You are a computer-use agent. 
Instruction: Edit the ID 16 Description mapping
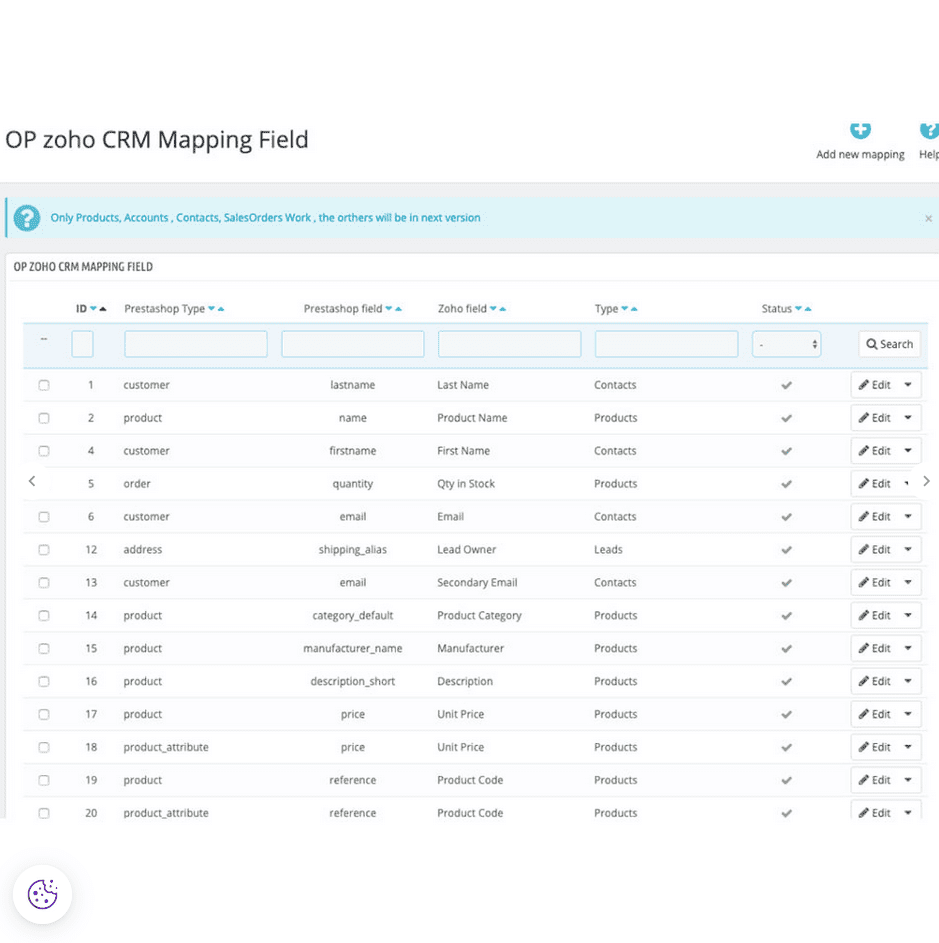click(x=875, y=681)
